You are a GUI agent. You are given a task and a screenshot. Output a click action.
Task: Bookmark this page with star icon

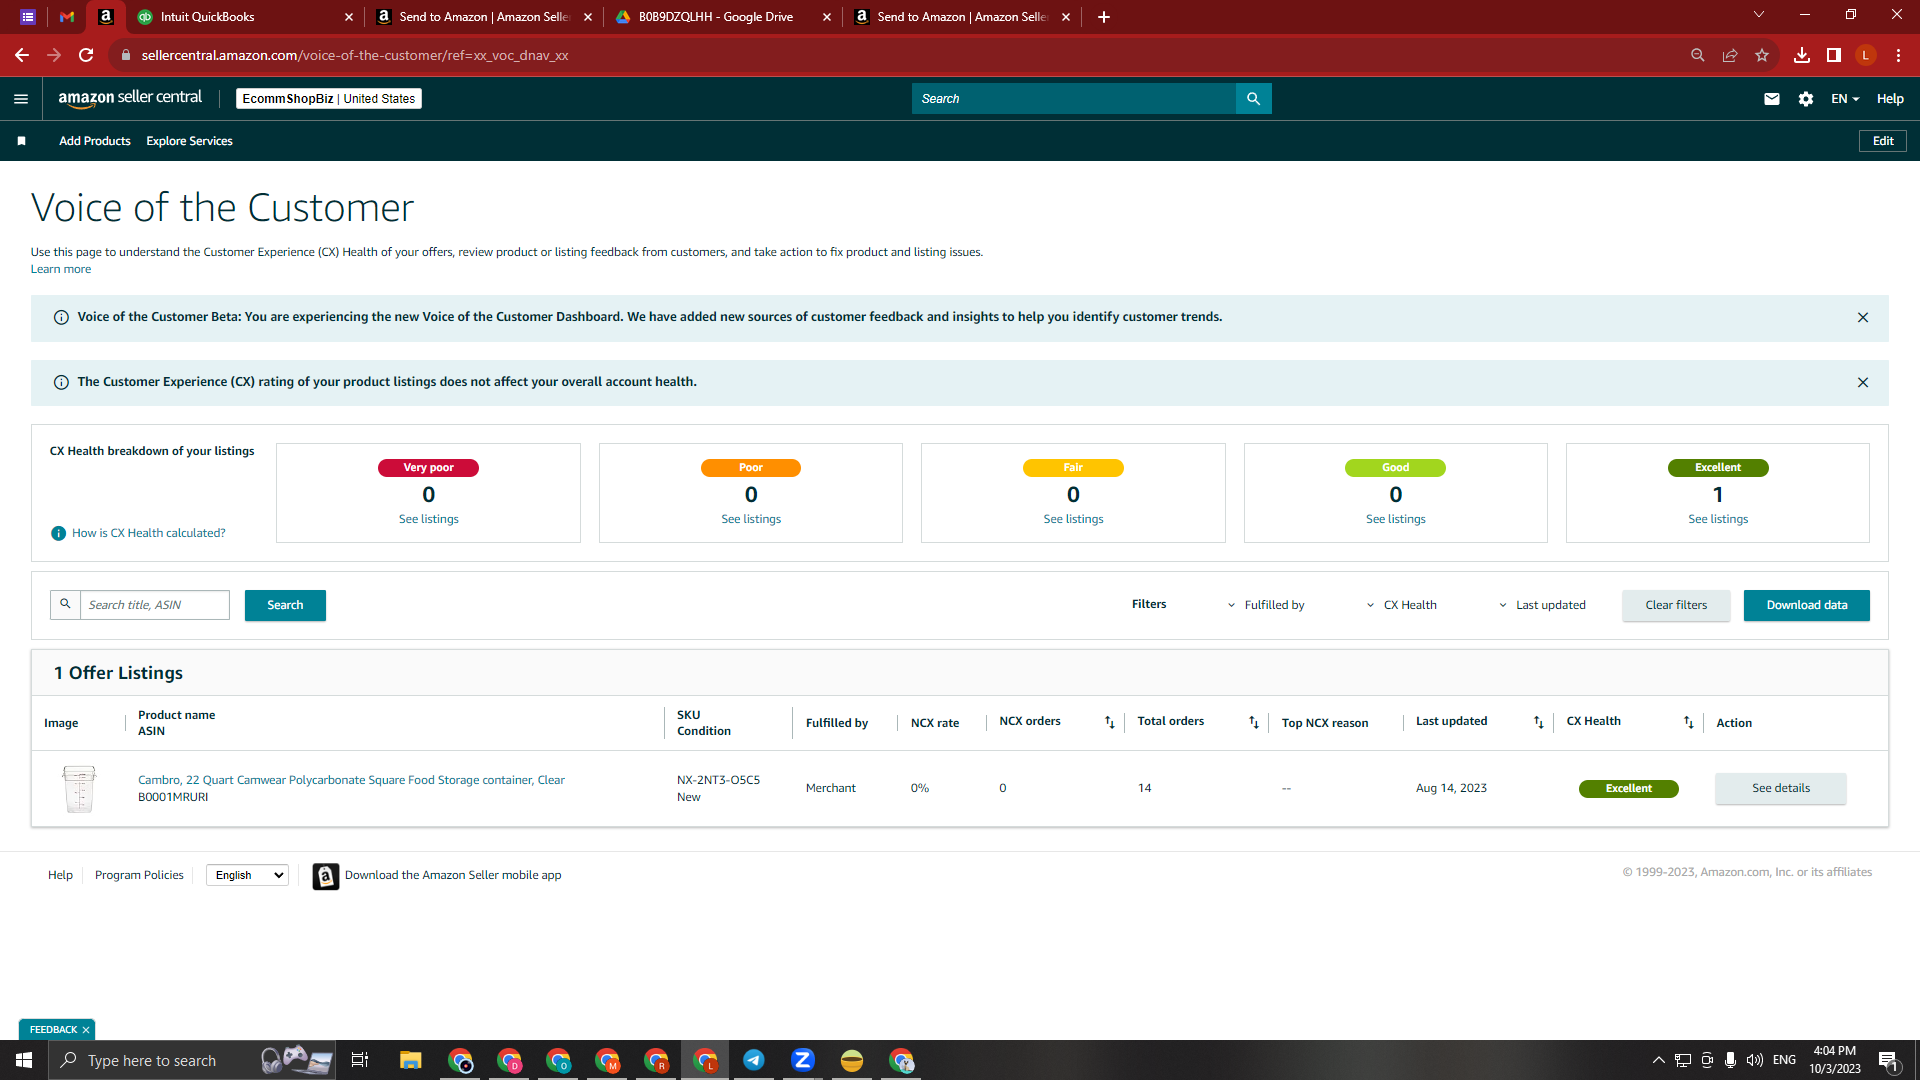(x=1762, y=56)
